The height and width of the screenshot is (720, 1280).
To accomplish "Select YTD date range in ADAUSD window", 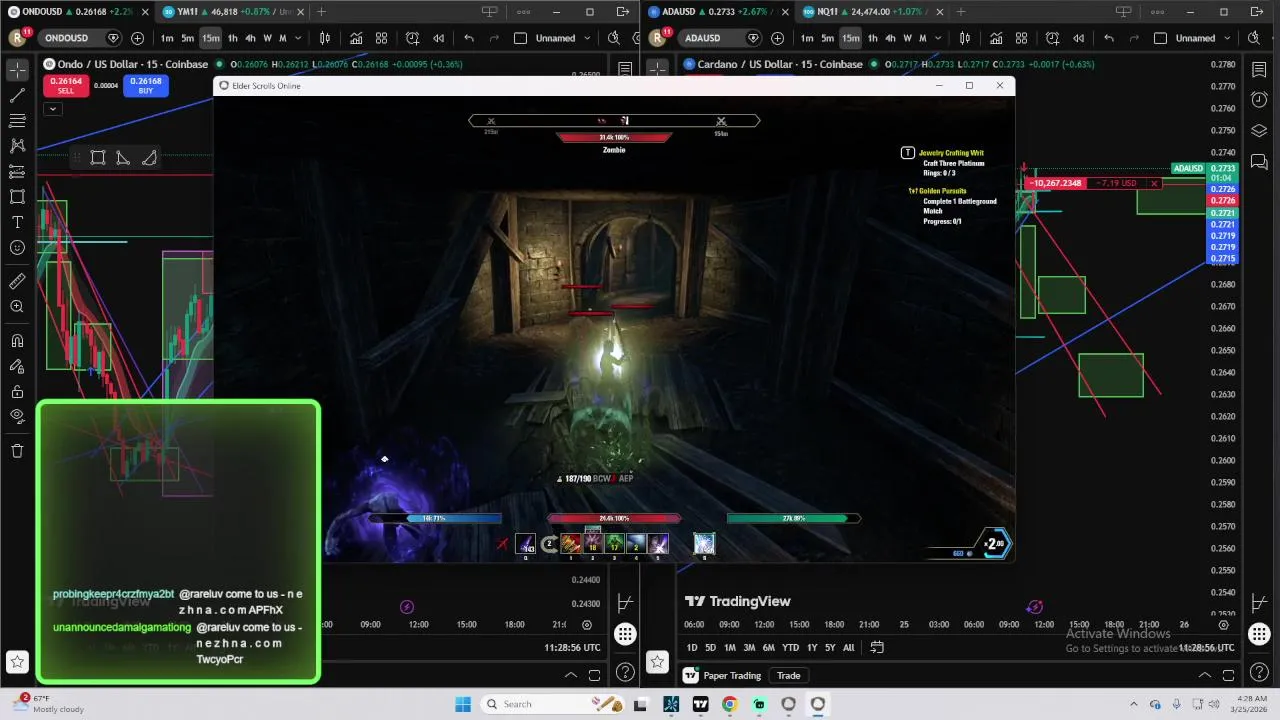I will 790,647.
